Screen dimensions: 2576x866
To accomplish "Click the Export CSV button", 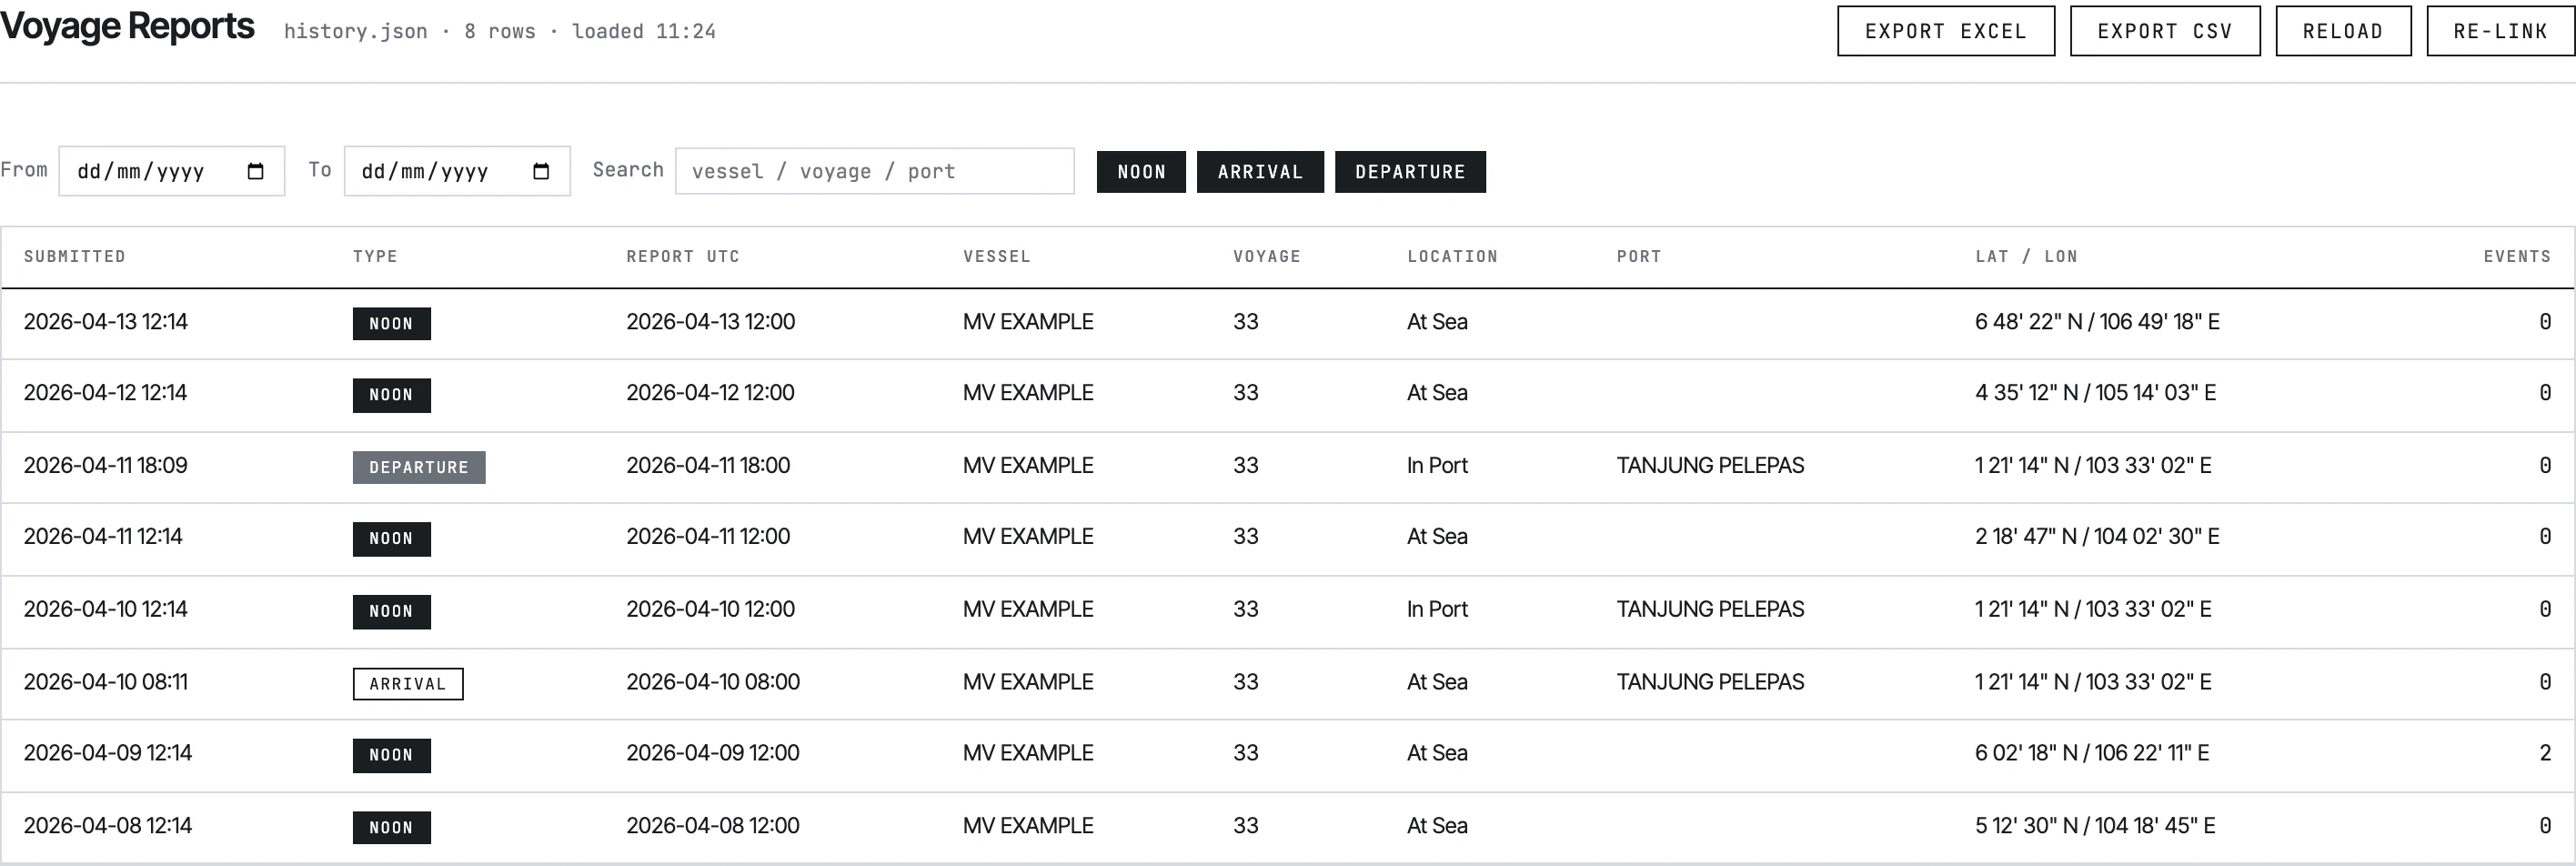I will [x=2165, y=31].
